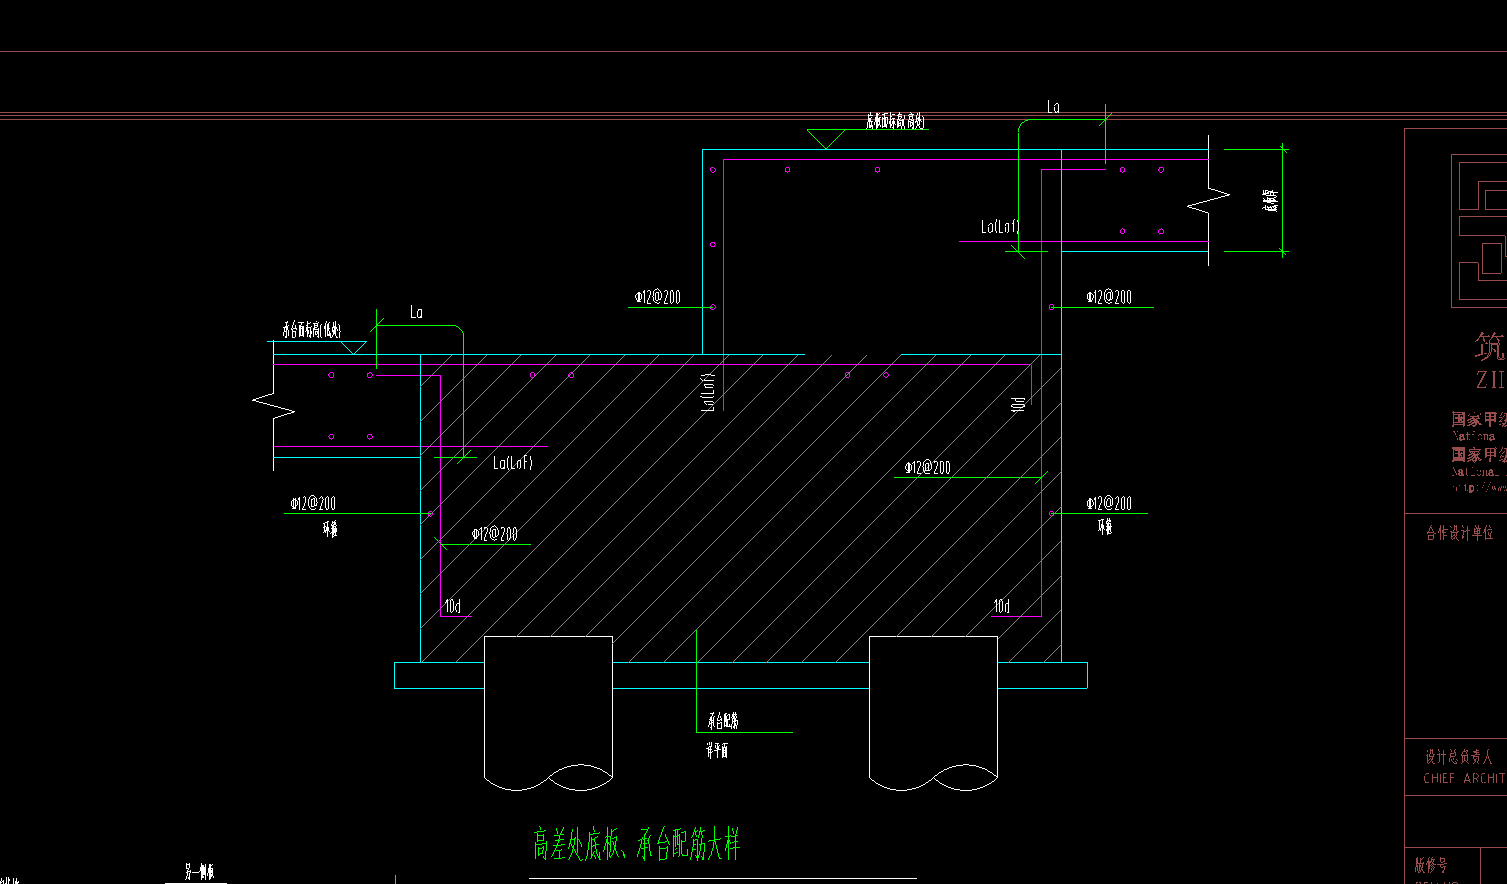Screen dimensions: 1507x884
Task: Click the La label above the right slab
Action: pyautogui.click(x=1053, y=106)
